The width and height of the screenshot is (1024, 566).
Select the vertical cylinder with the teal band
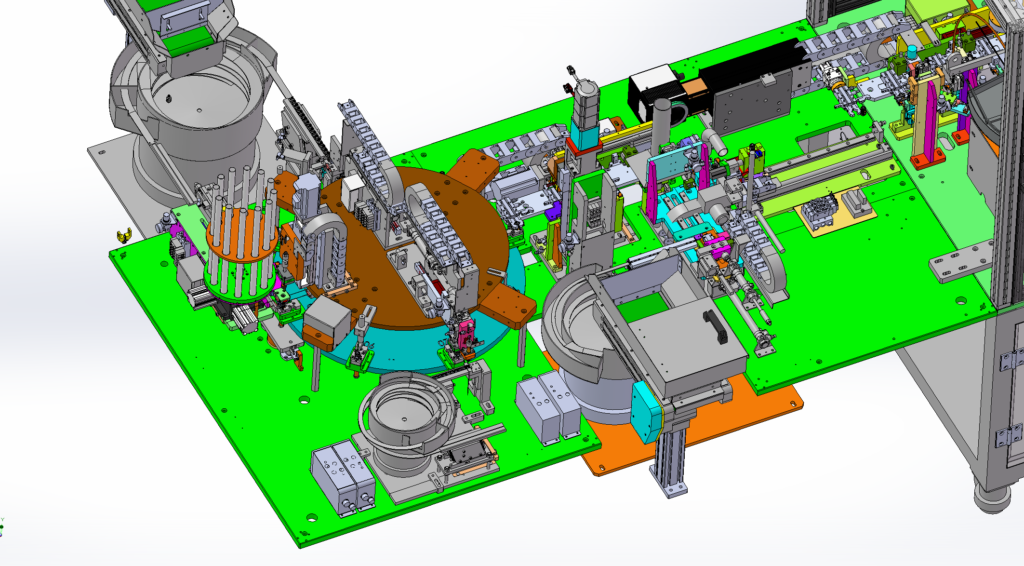tap(584, 118)
